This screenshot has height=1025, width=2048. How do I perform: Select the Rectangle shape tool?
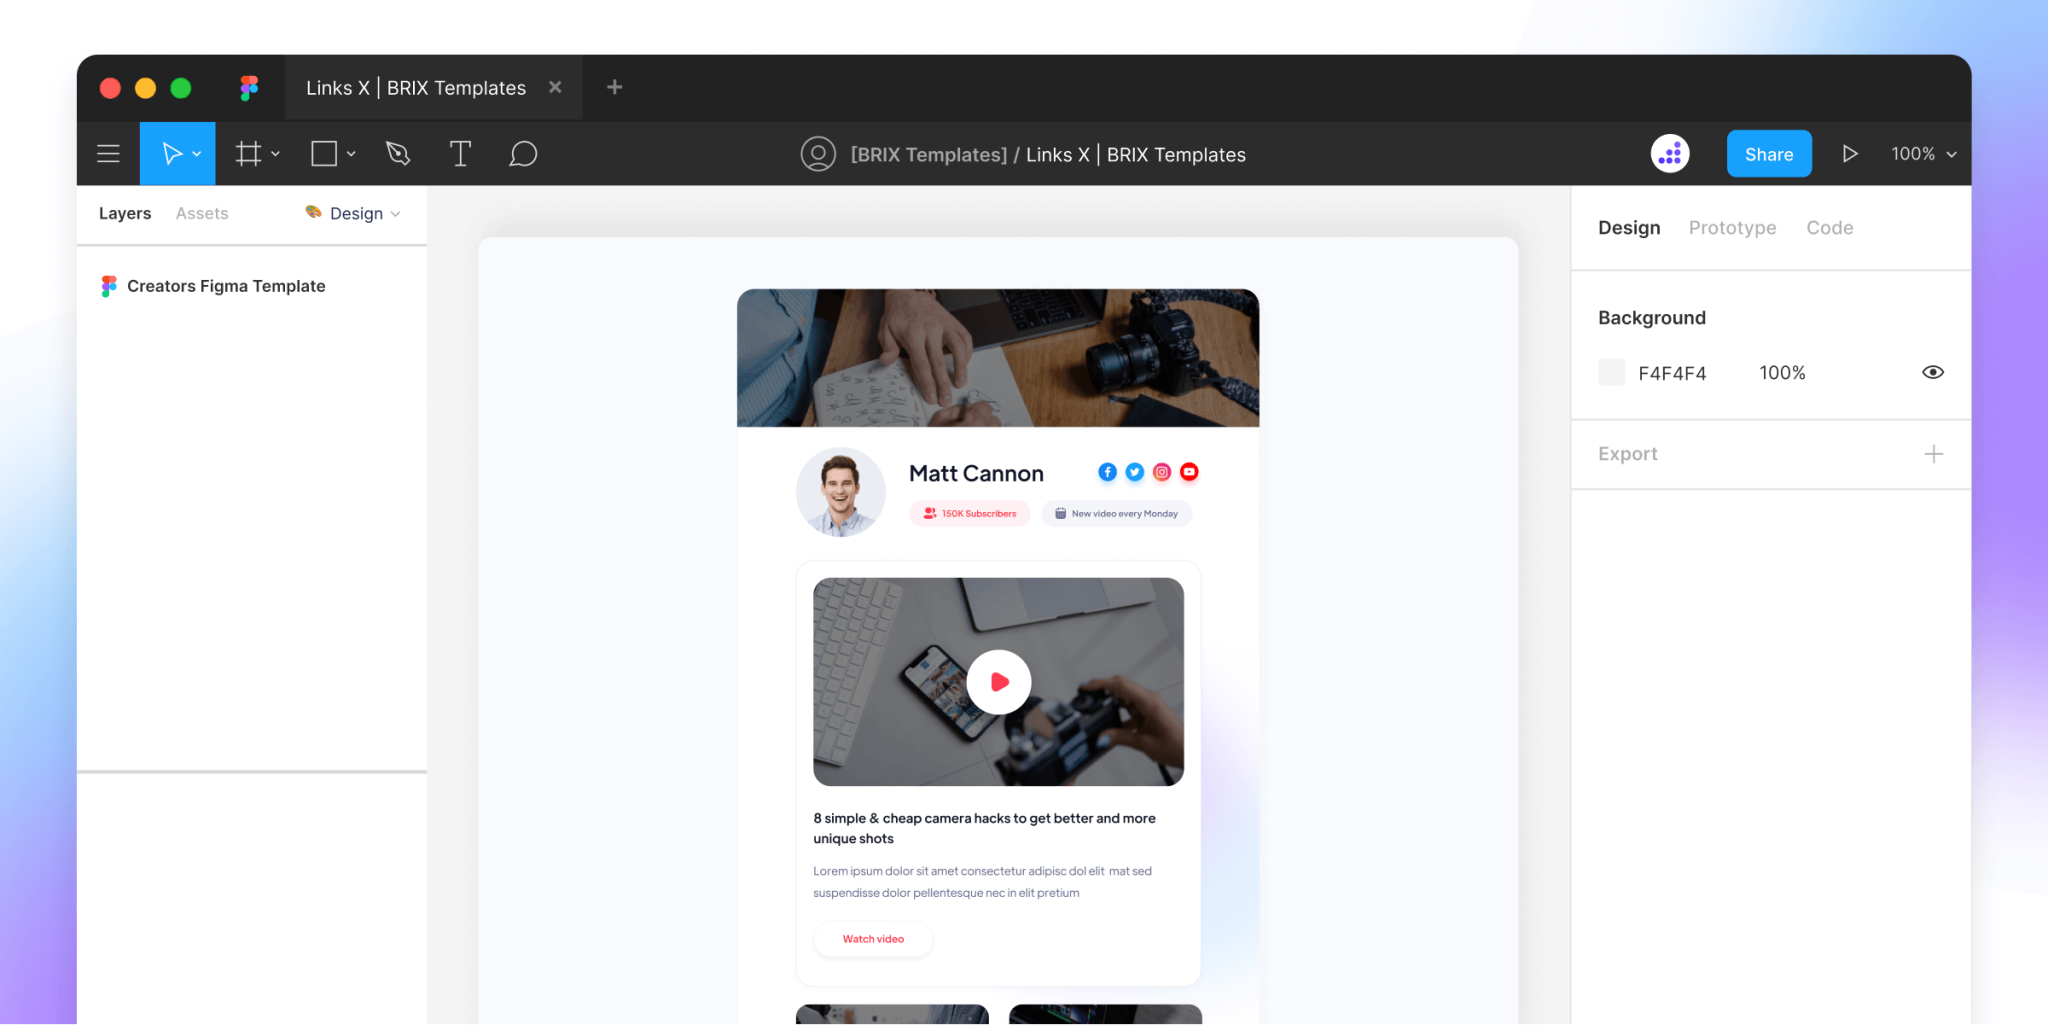[324, 153]
